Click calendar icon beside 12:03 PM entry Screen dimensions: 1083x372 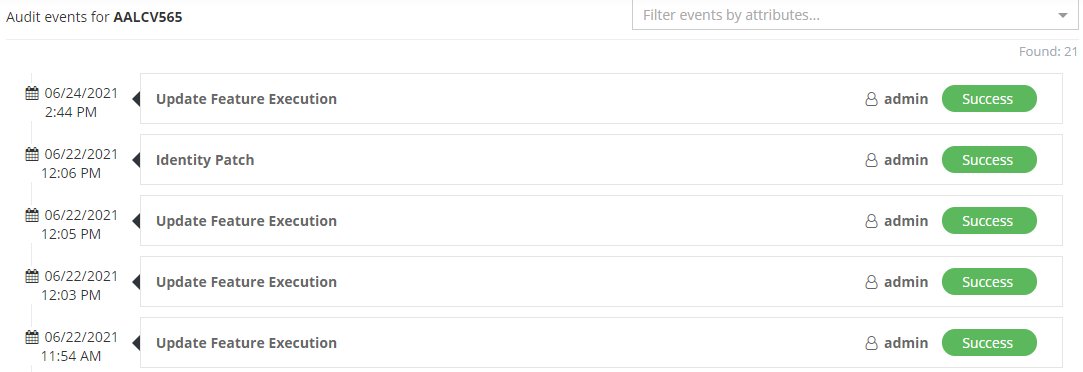coord(32,276)
